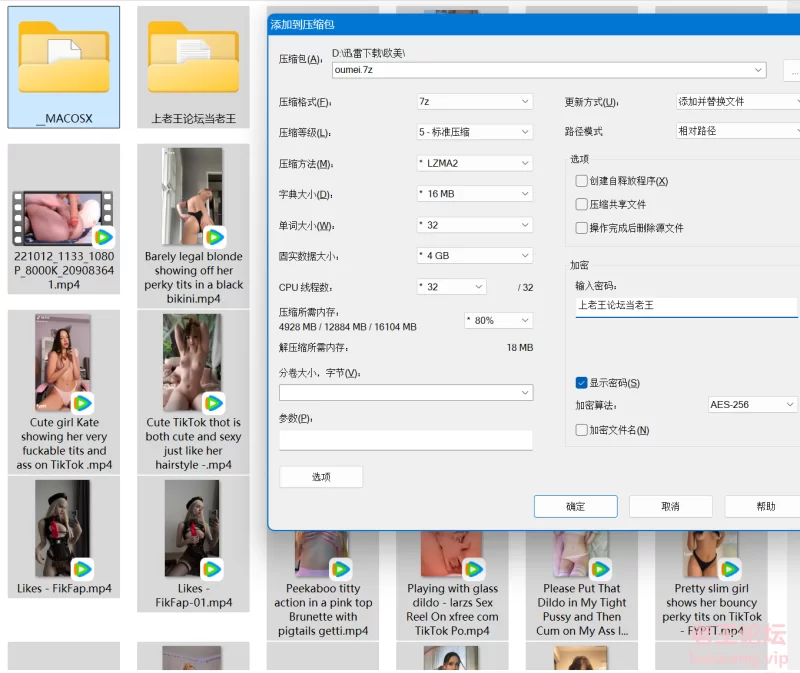The height and width of the screenshot is (673, 800).
Task: Enable 操作完成后删除源文件 checkbox
Action: (x=582, y=228)
